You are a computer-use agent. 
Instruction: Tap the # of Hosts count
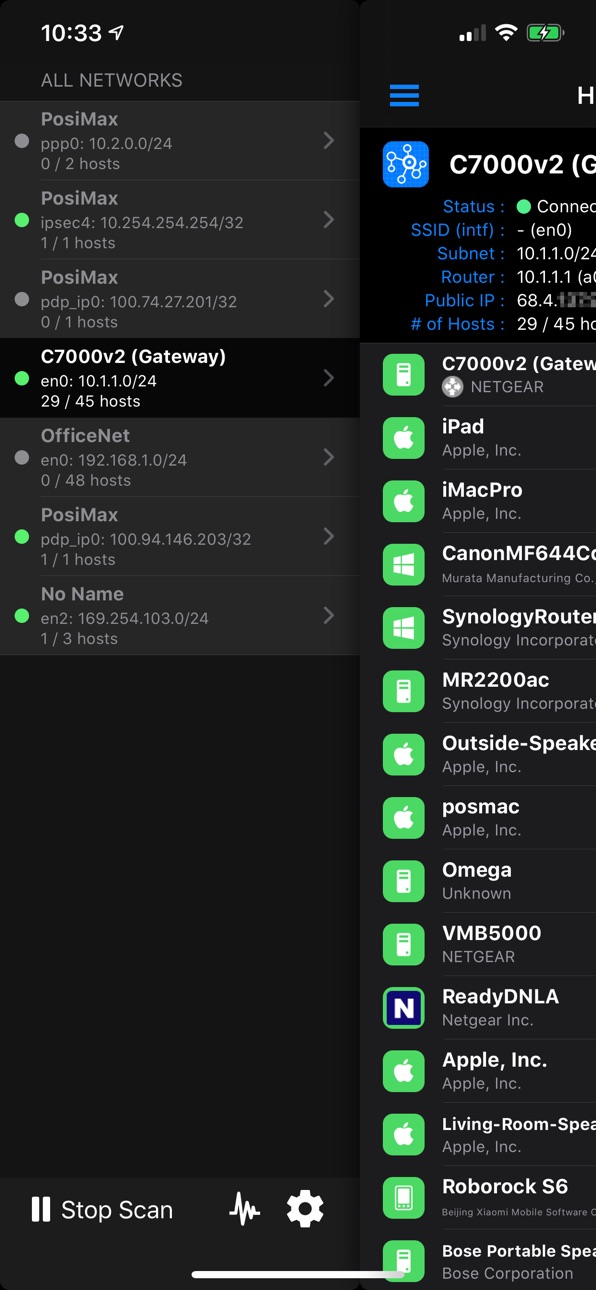click(556, 324)
